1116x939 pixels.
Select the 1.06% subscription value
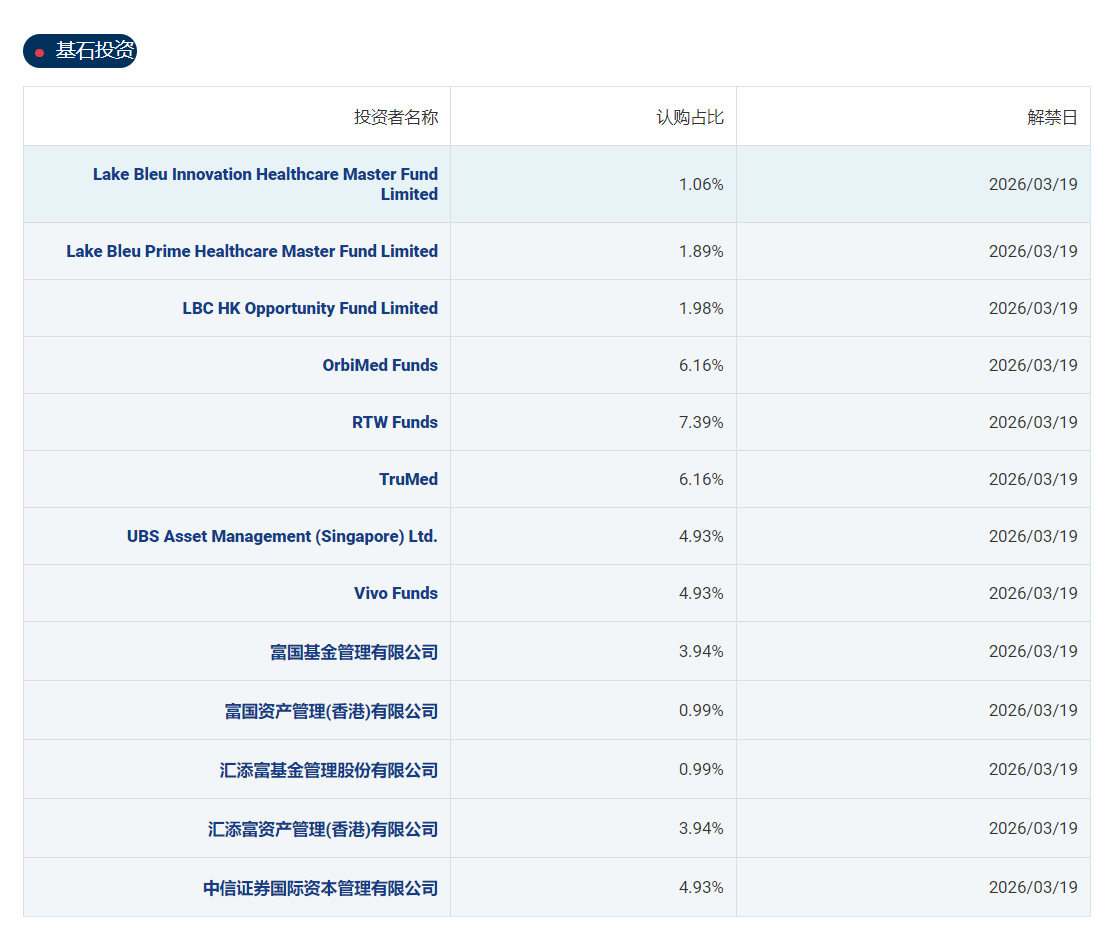(701, 184)
